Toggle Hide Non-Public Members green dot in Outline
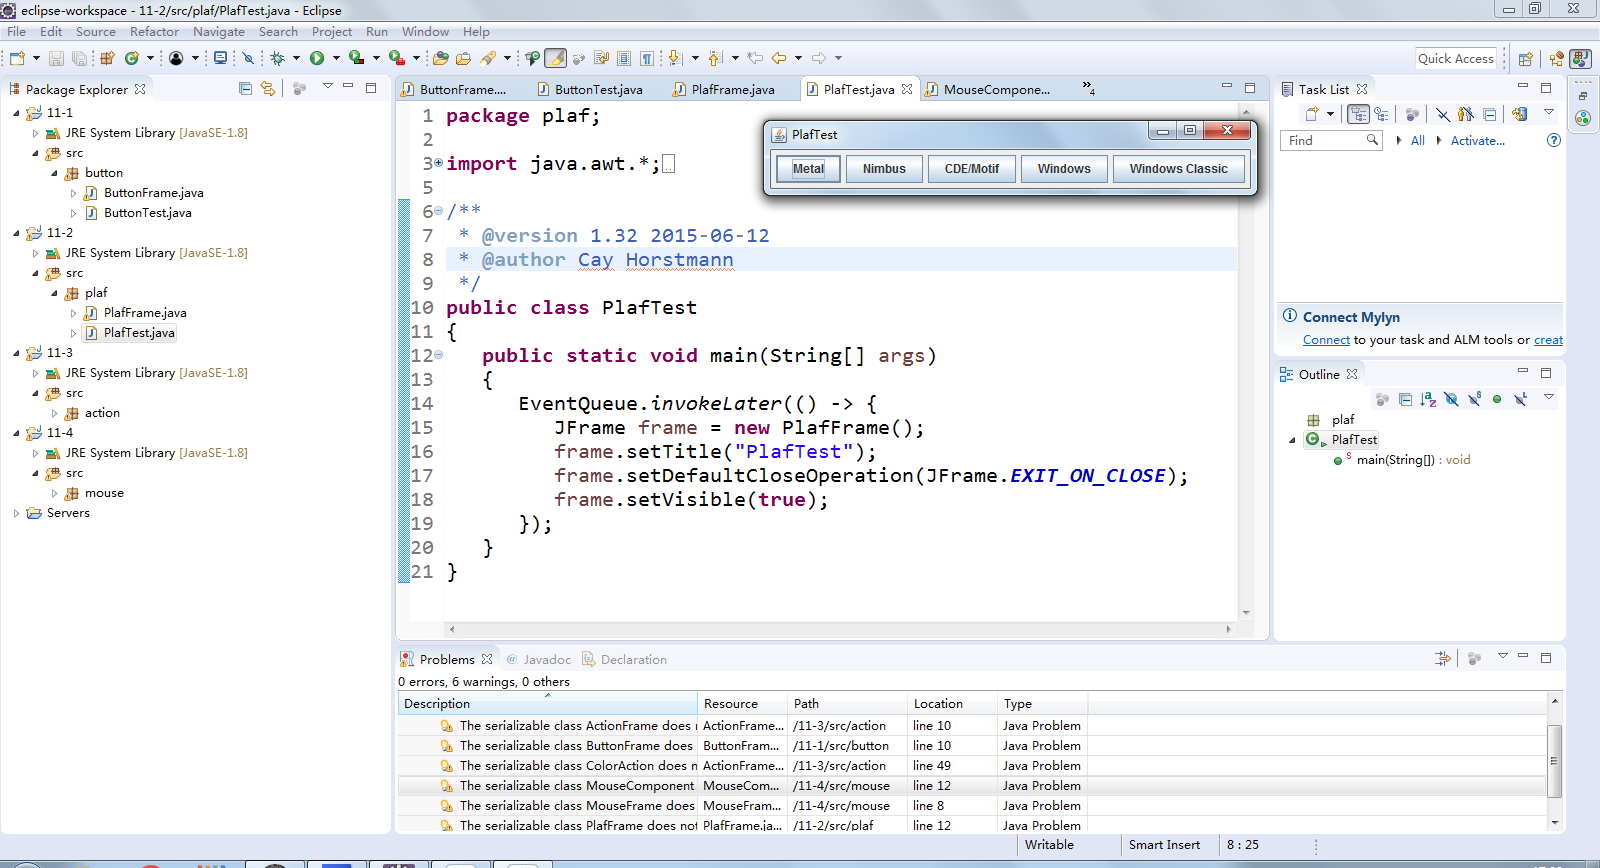 tap(1497, 399)
